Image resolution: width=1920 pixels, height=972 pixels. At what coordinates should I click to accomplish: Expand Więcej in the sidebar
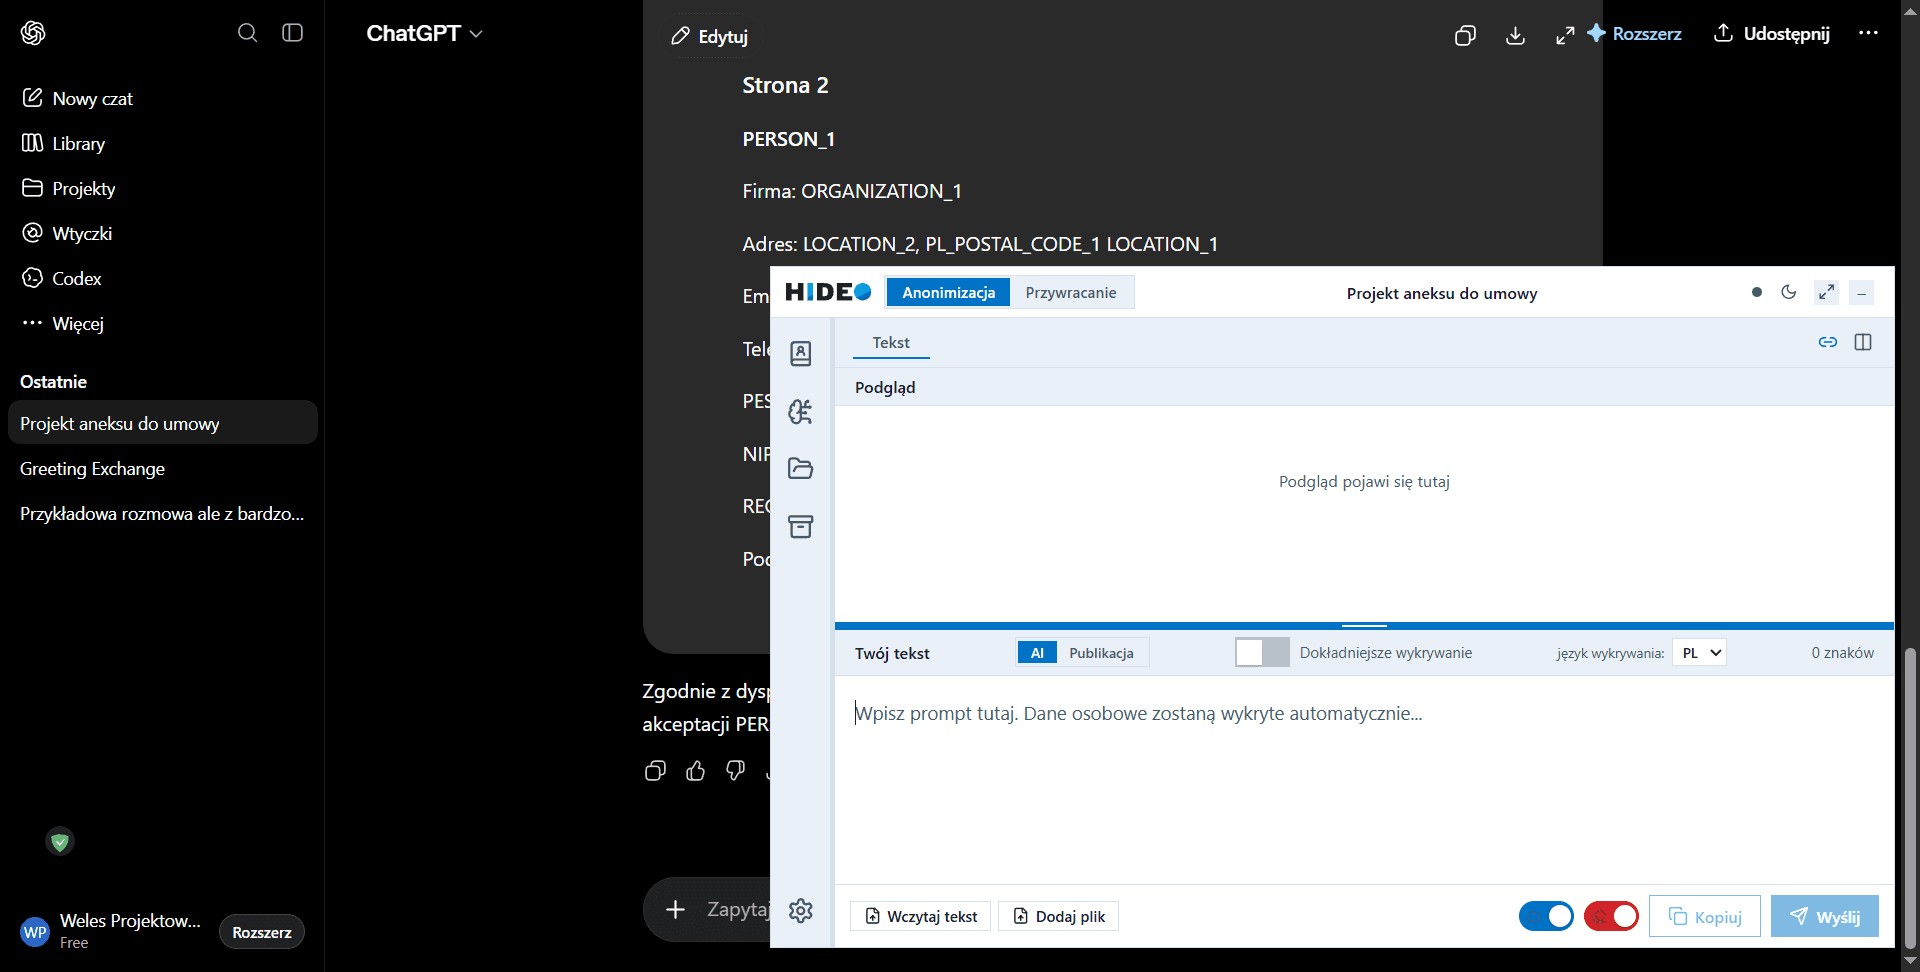77,323
